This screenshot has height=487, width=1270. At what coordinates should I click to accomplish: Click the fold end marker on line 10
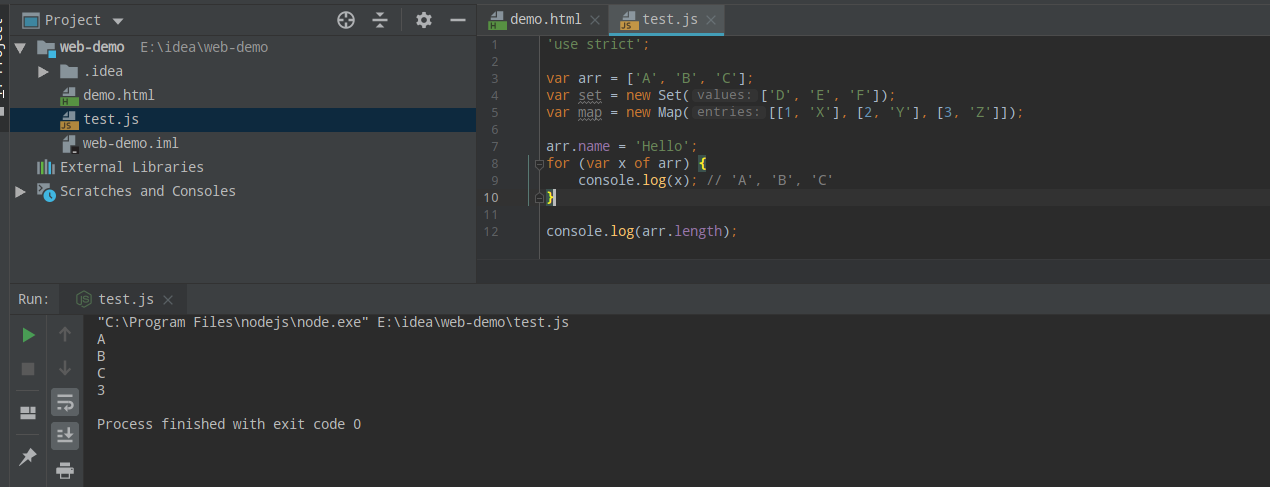tap(538, 198)
